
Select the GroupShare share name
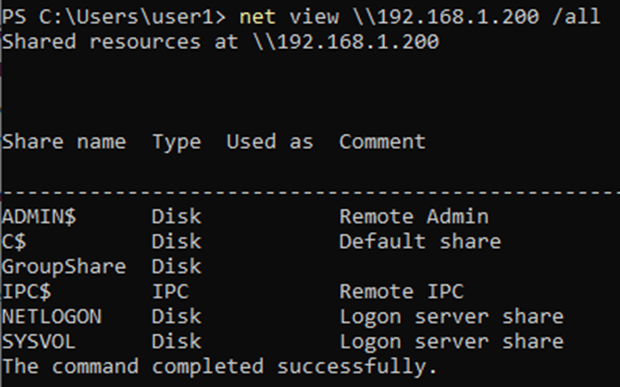point(64,267)
